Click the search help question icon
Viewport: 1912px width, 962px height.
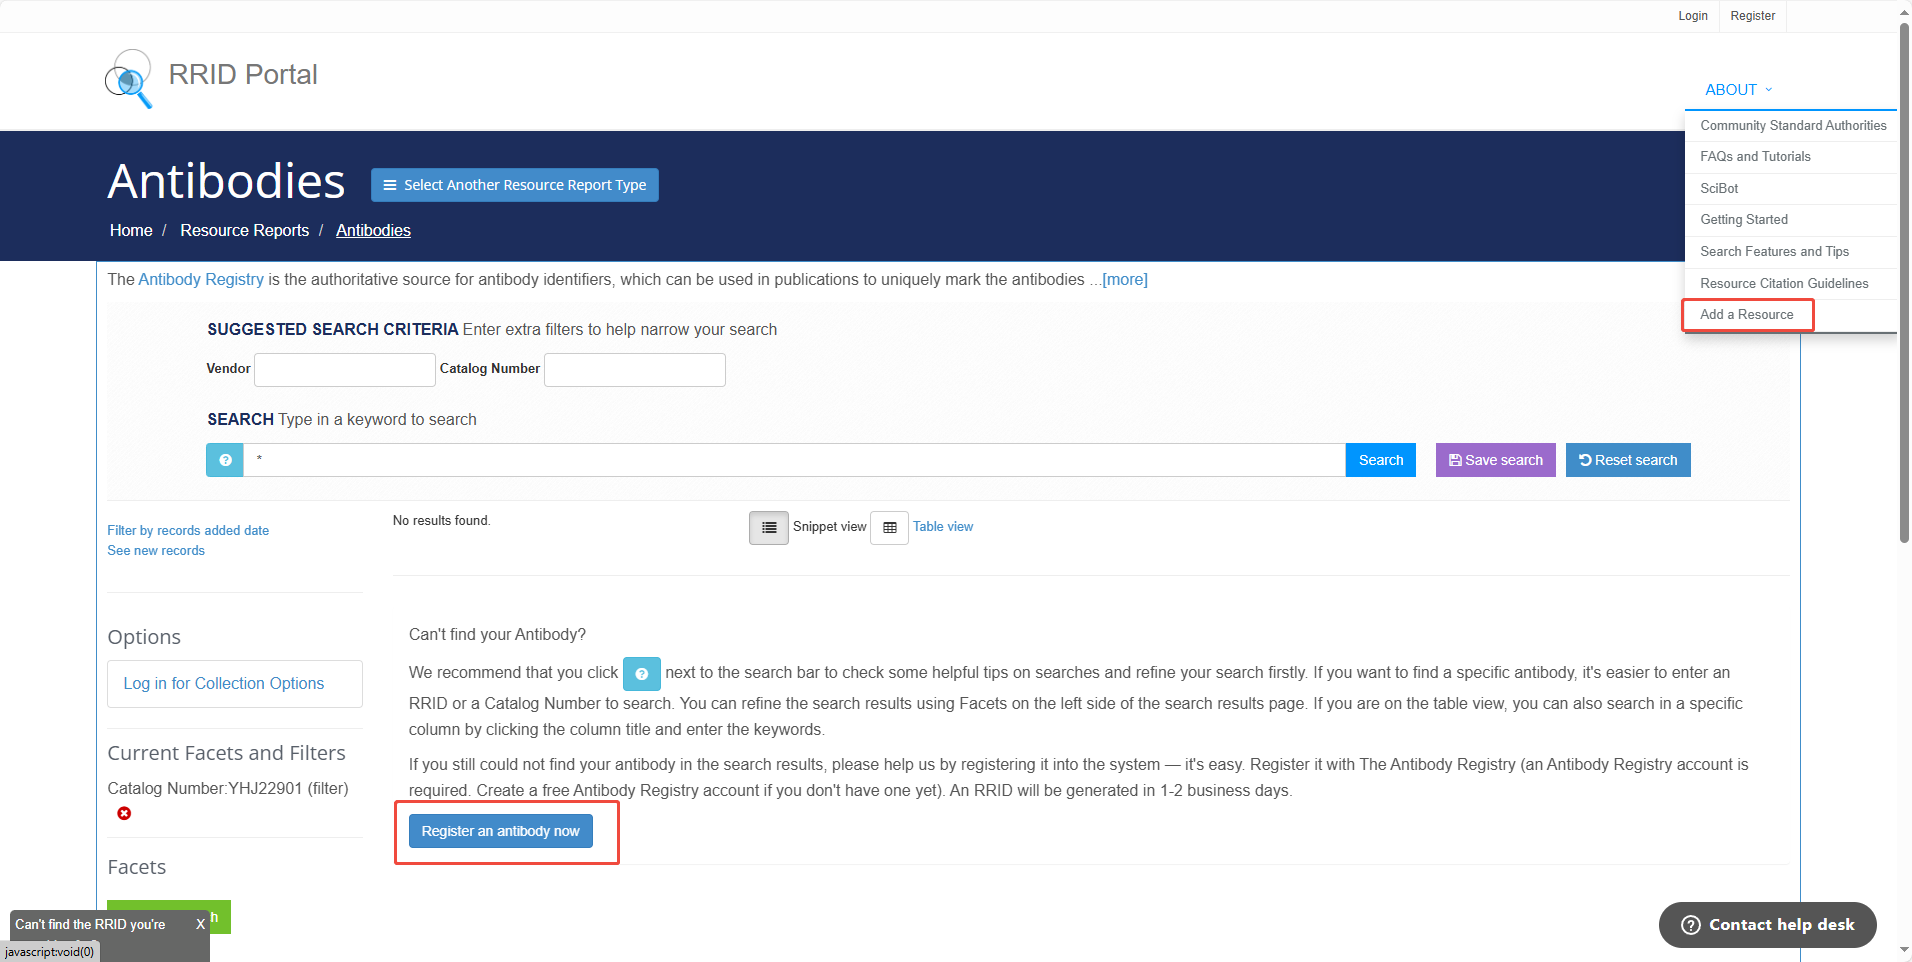pyautogui.click(x=225, y=460)
